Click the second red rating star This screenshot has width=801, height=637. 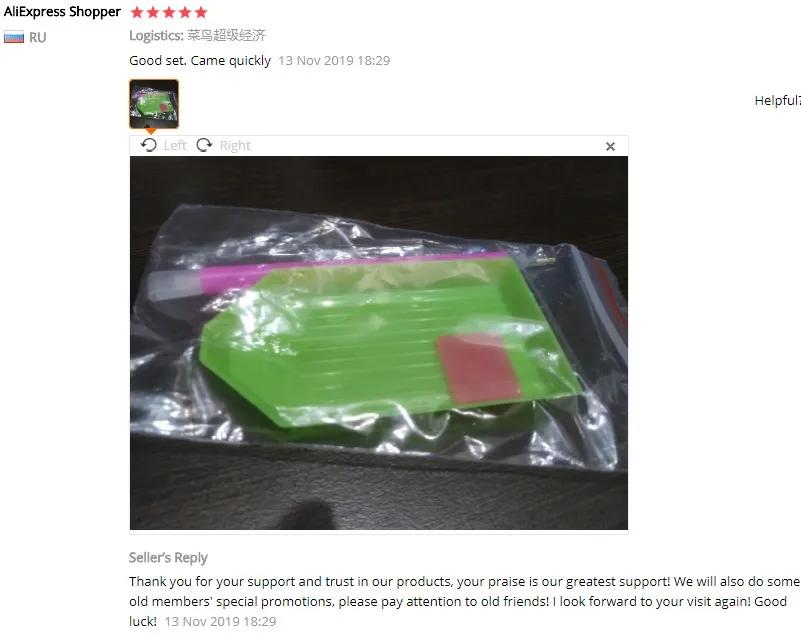click(x=153, y=12)
